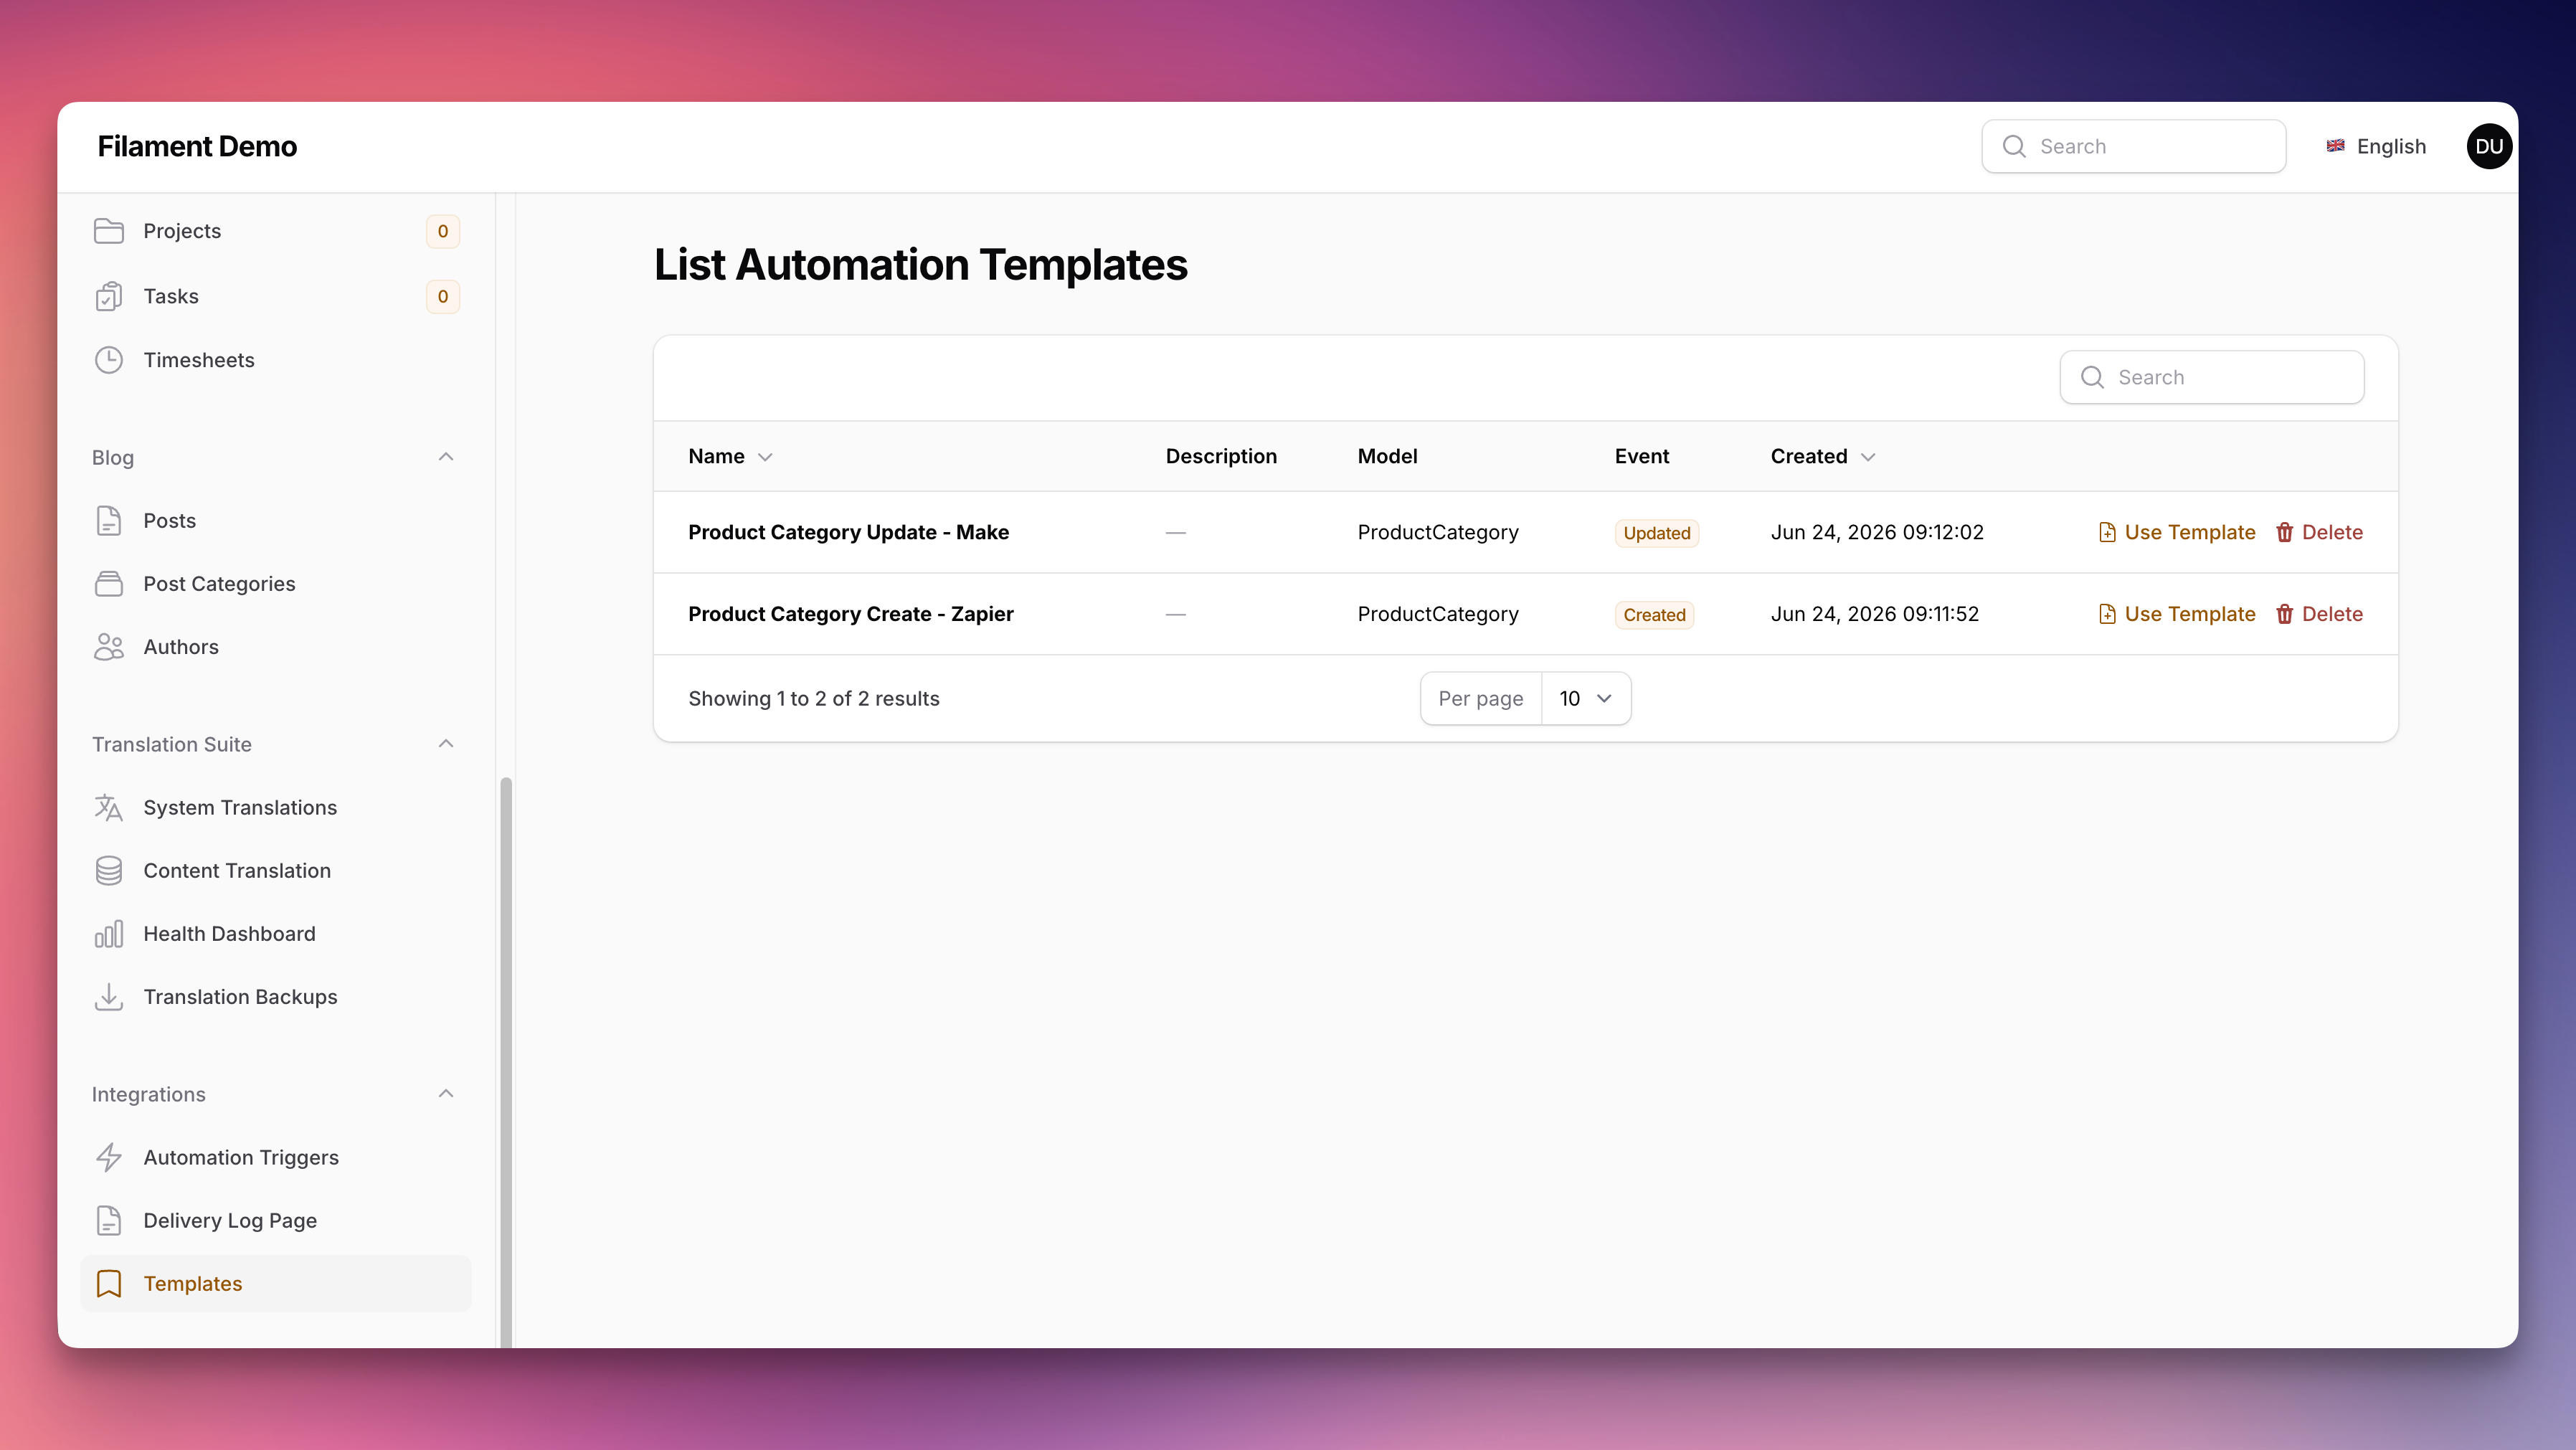Collapse the Blog navigation group
The height and width of the screenshot is (1450, 2576).
tap(446, 457)
